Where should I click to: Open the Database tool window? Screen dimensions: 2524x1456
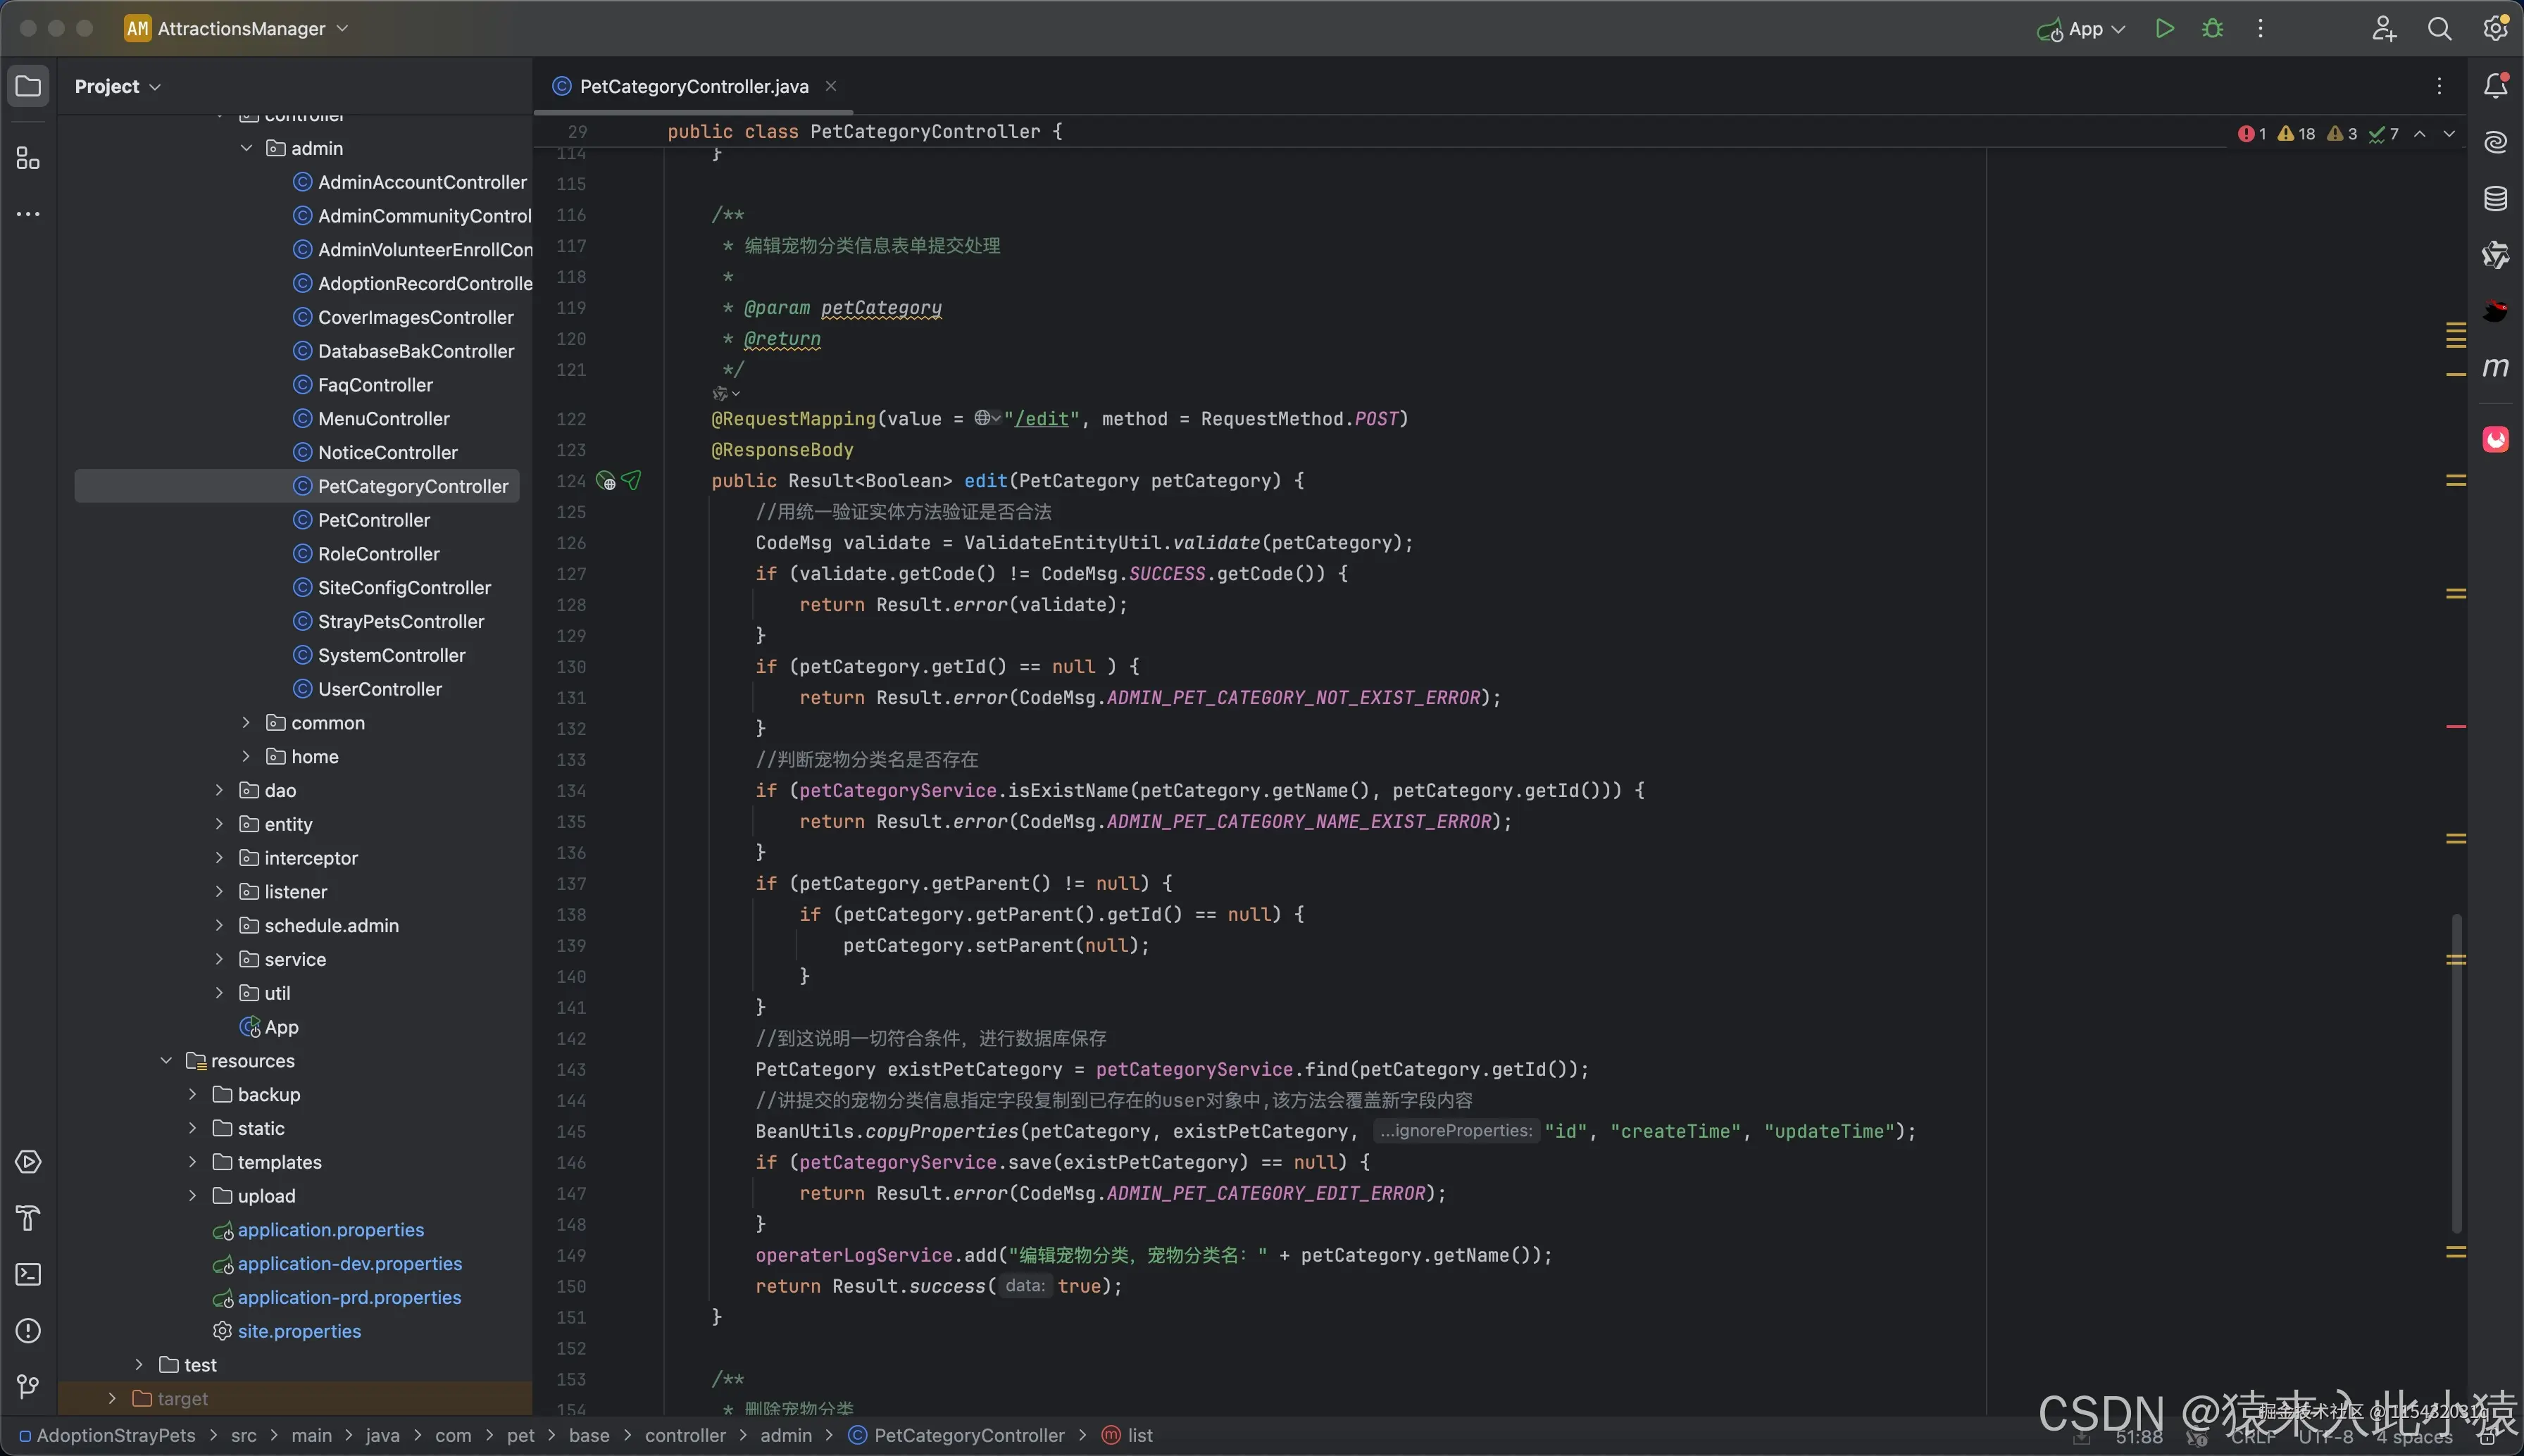pyautogui.click(x=2495, y=199)
